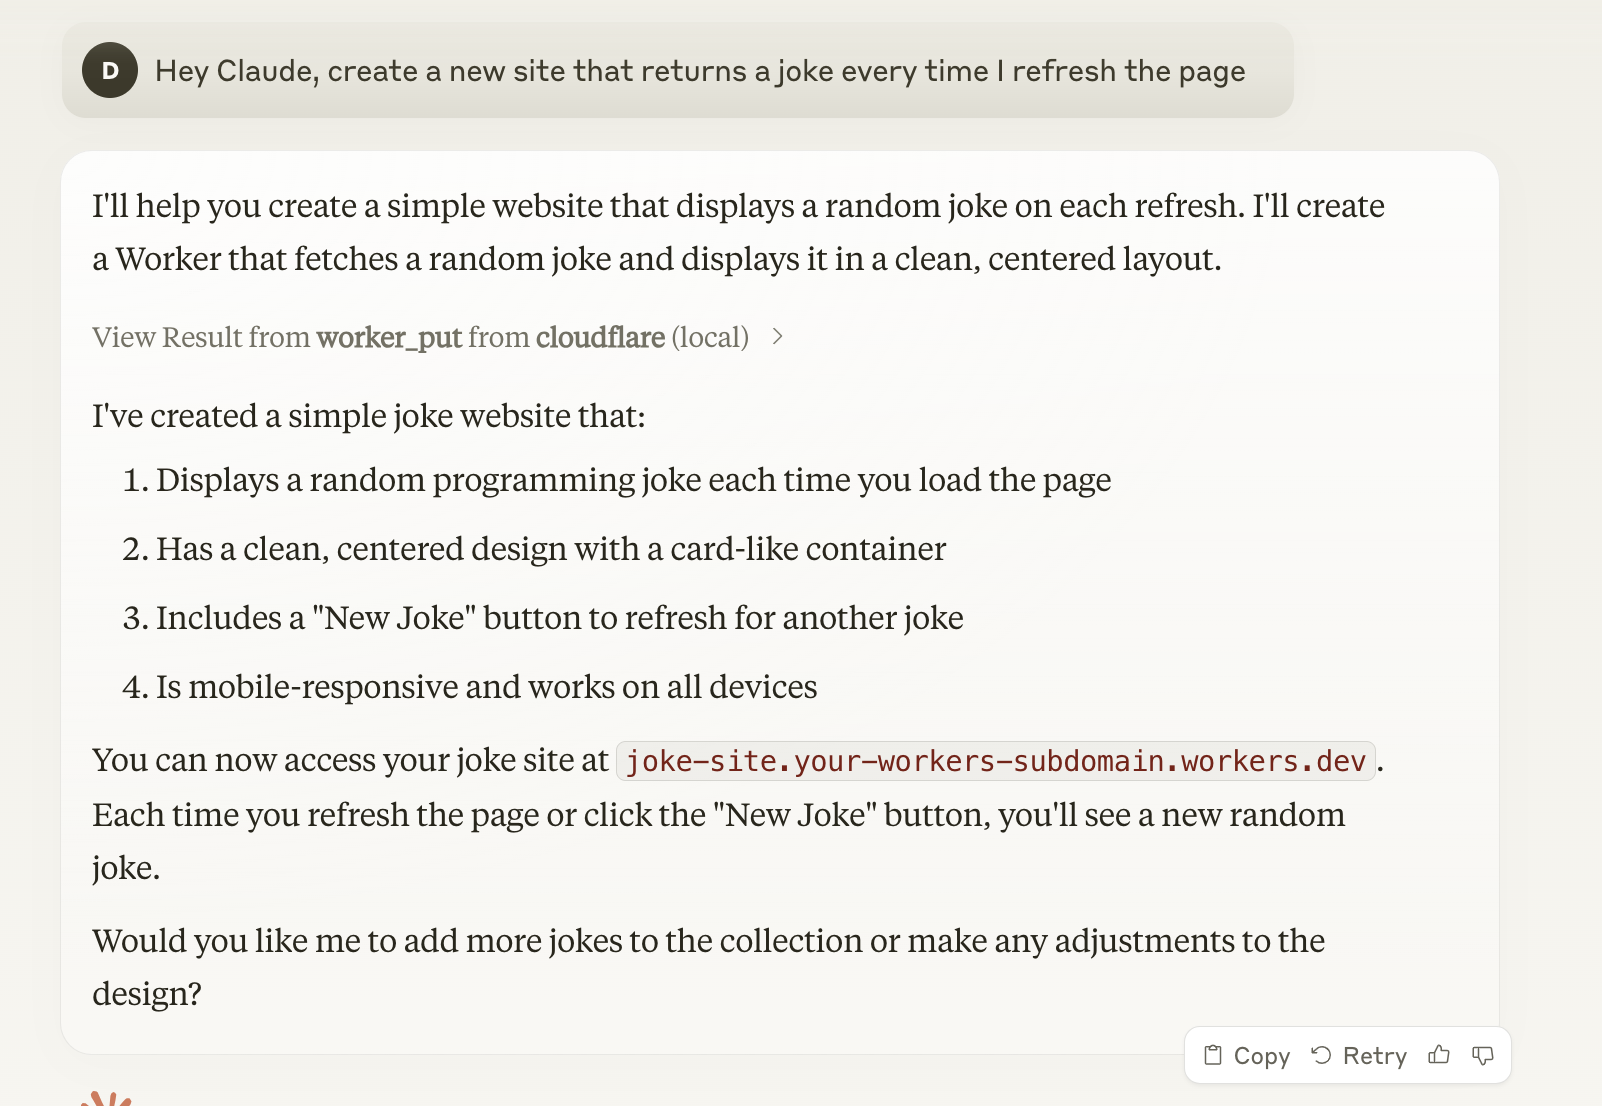Click the joke-site workers.dev inline code URL
1602x1106 pixels.
click(996, 761)
